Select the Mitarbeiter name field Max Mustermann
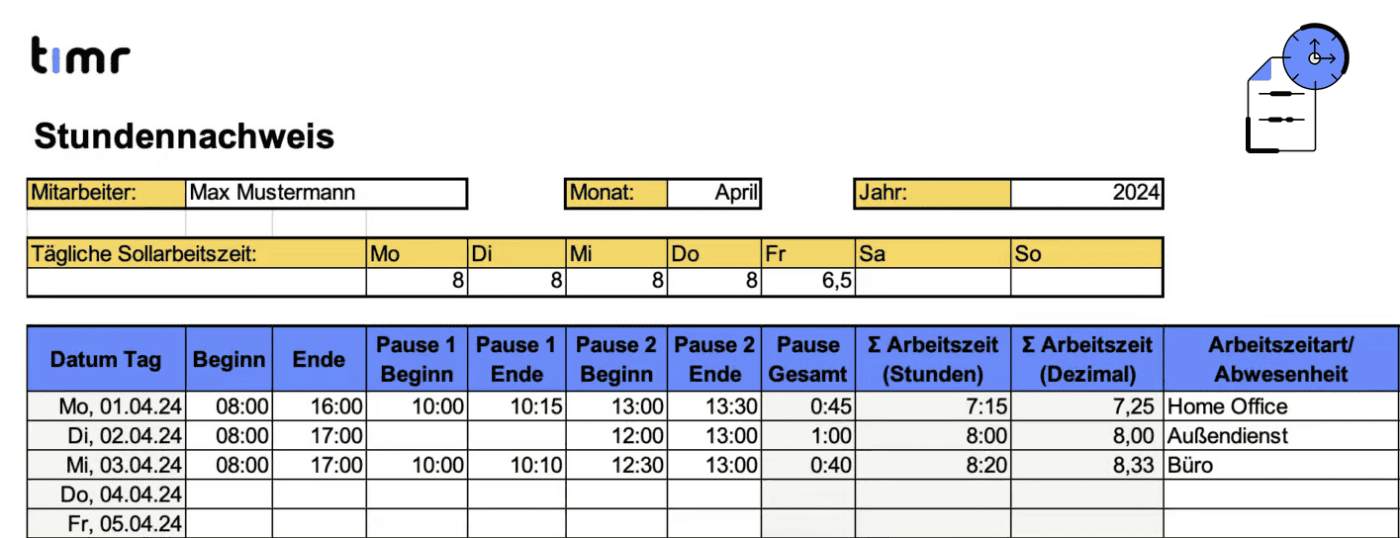The width and height of the screenshot is (1400, 538). point(326,193)
